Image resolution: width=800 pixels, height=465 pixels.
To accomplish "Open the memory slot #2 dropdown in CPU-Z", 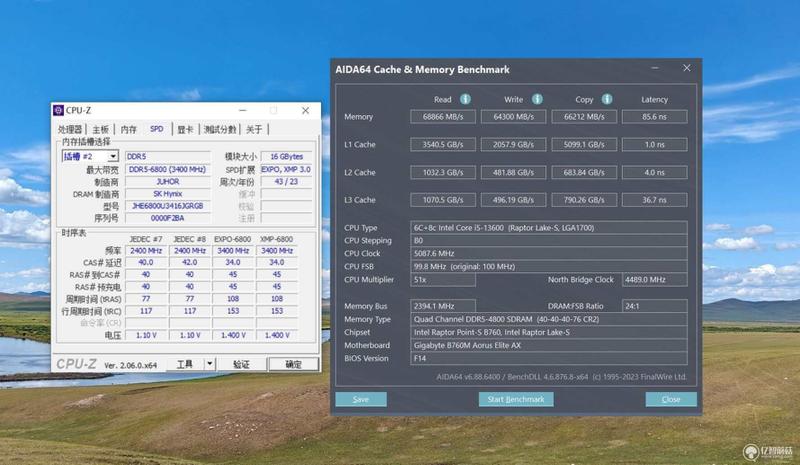I will coord(113,156).
